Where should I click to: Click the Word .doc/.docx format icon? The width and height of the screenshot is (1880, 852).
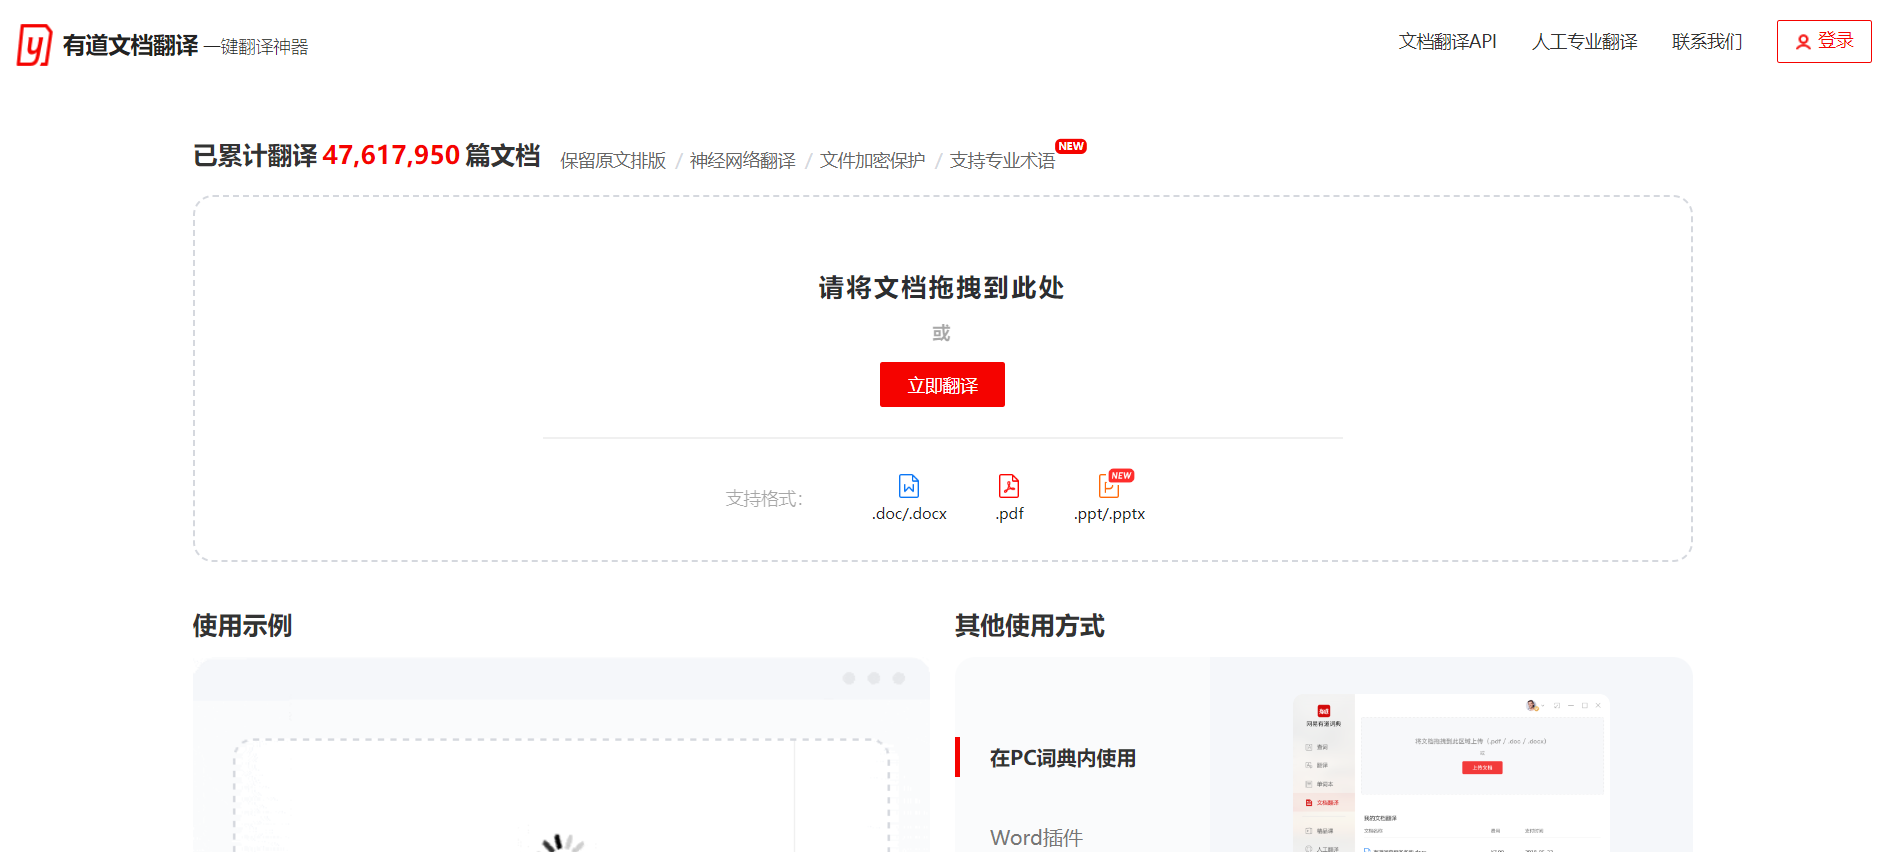point(909,486)
